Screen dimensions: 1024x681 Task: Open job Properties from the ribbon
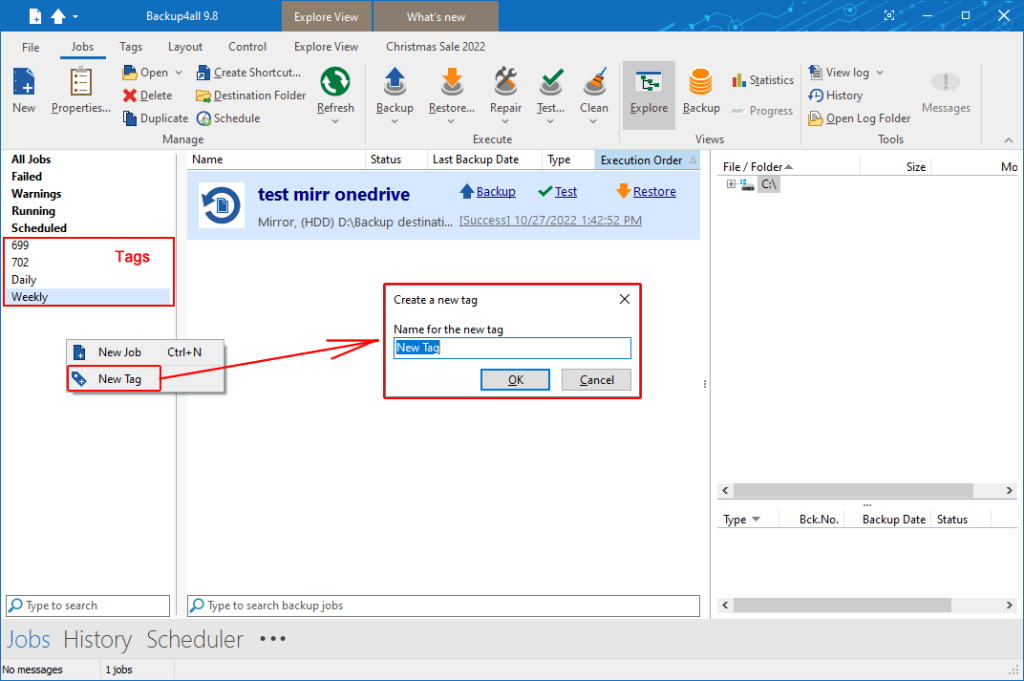pyautogui.click(x=81, y=91)
